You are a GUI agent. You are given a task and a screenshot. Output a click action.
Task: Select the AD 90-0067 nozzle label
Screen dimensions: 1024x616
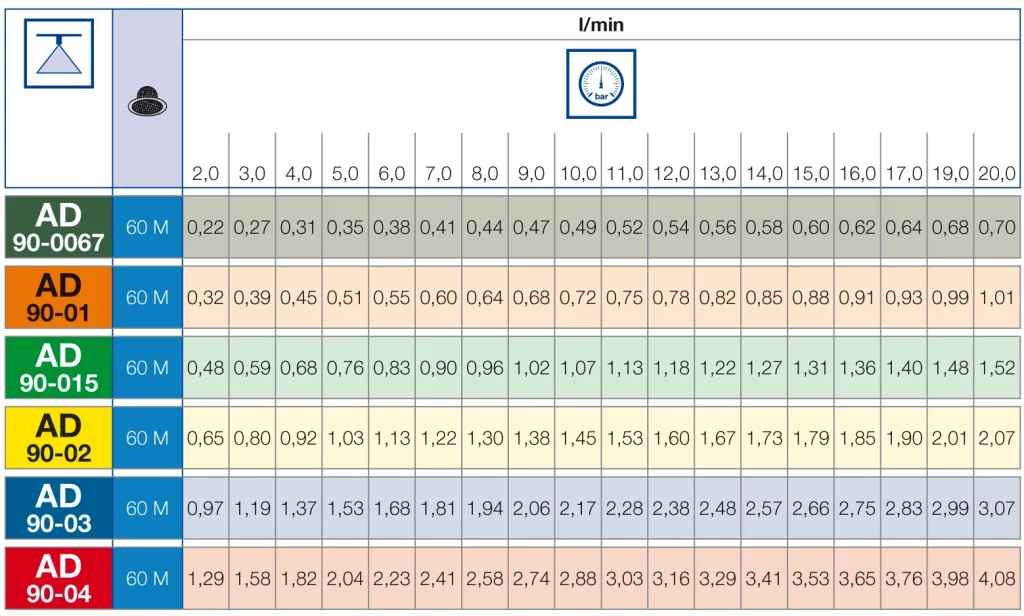(x=58, y=227)
